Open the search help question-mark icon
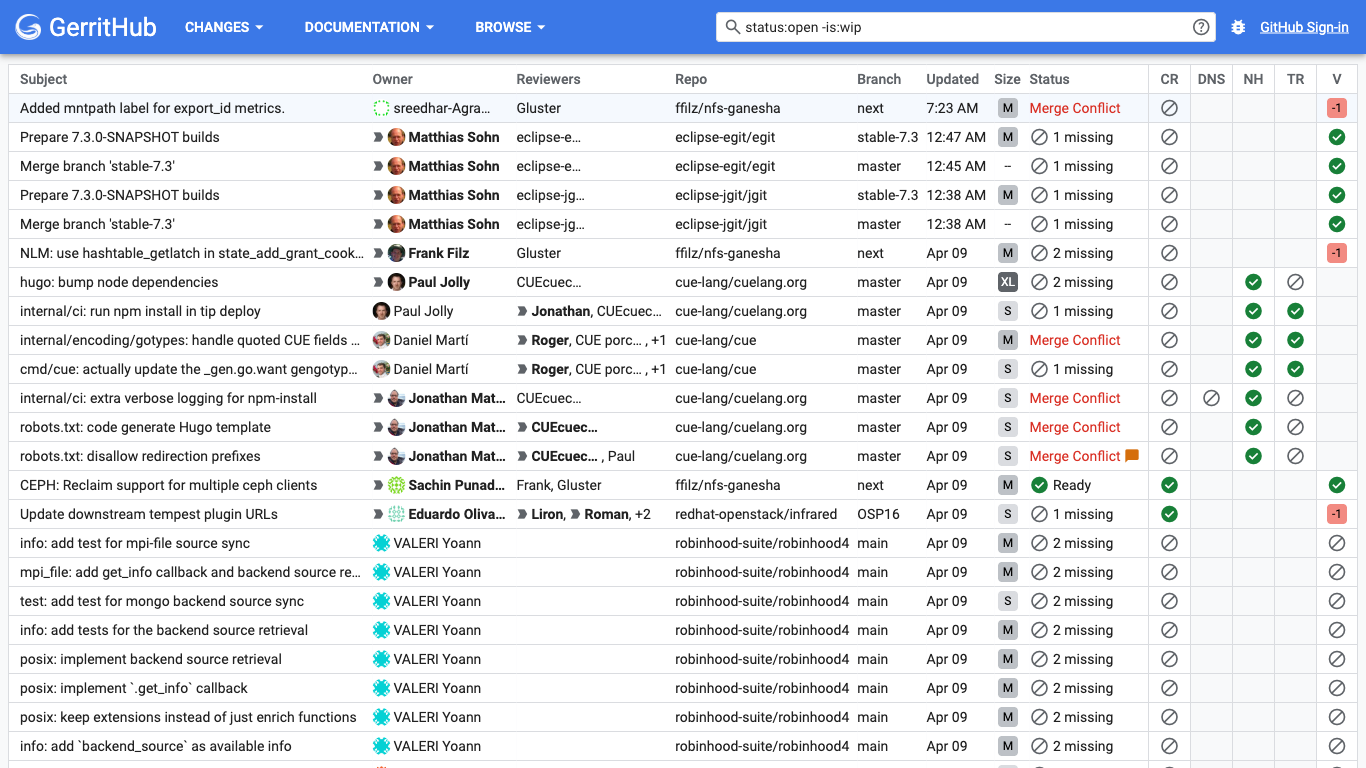 (x=1201, y=27)
